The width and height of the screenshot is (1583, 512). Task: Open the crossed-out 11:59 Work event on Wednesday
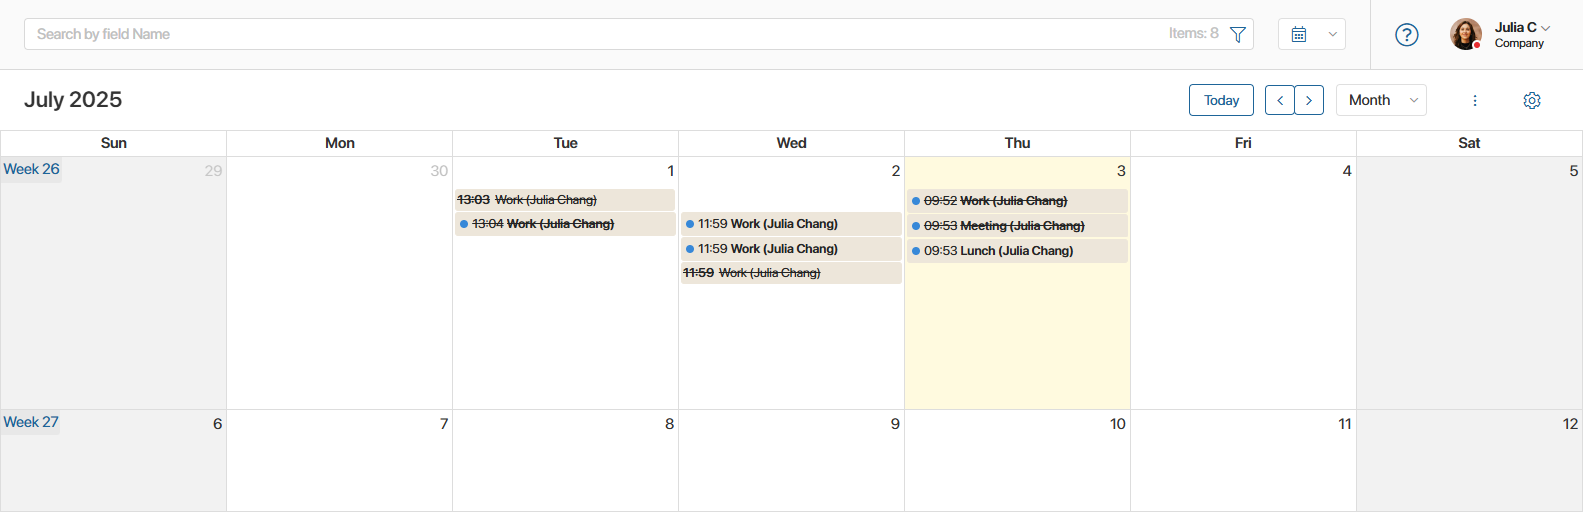pyautogui.click(x=791, y=273)
